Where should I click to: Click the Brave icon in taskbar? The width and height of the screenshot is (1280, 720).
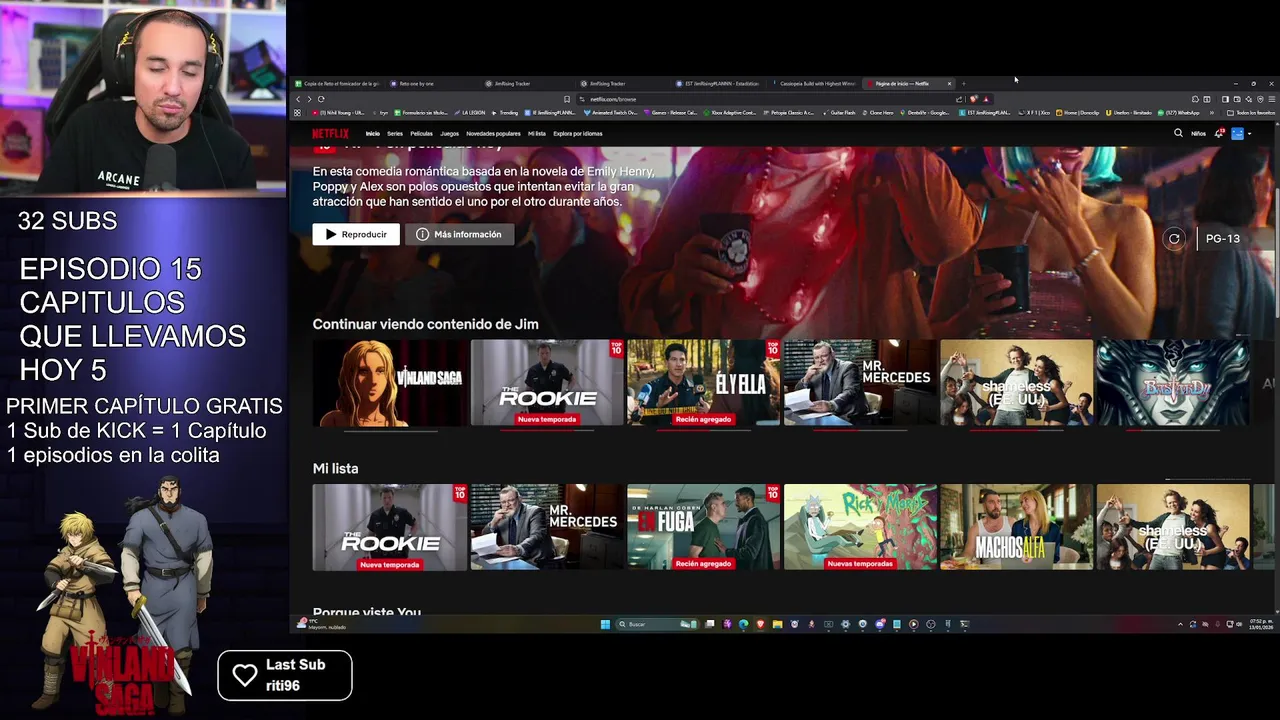point(760,624)
